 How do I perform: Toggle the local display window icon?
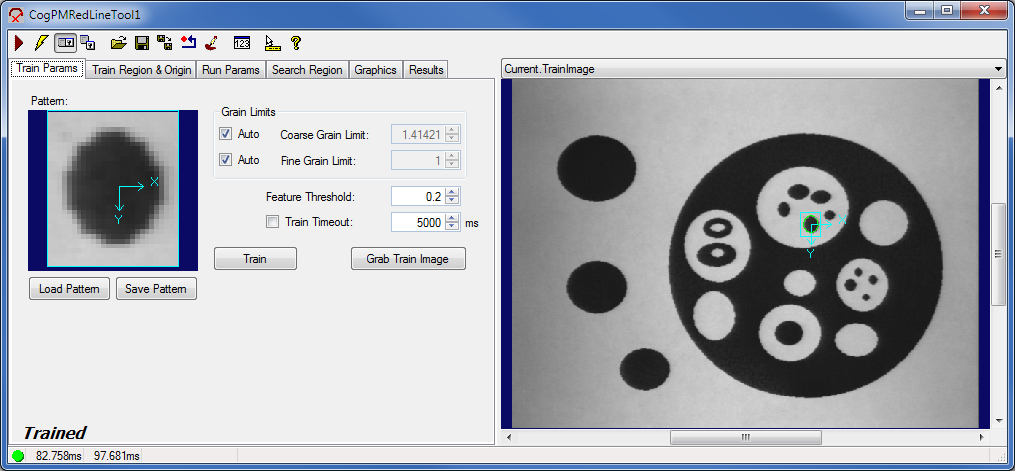click(x=65, y=43)
